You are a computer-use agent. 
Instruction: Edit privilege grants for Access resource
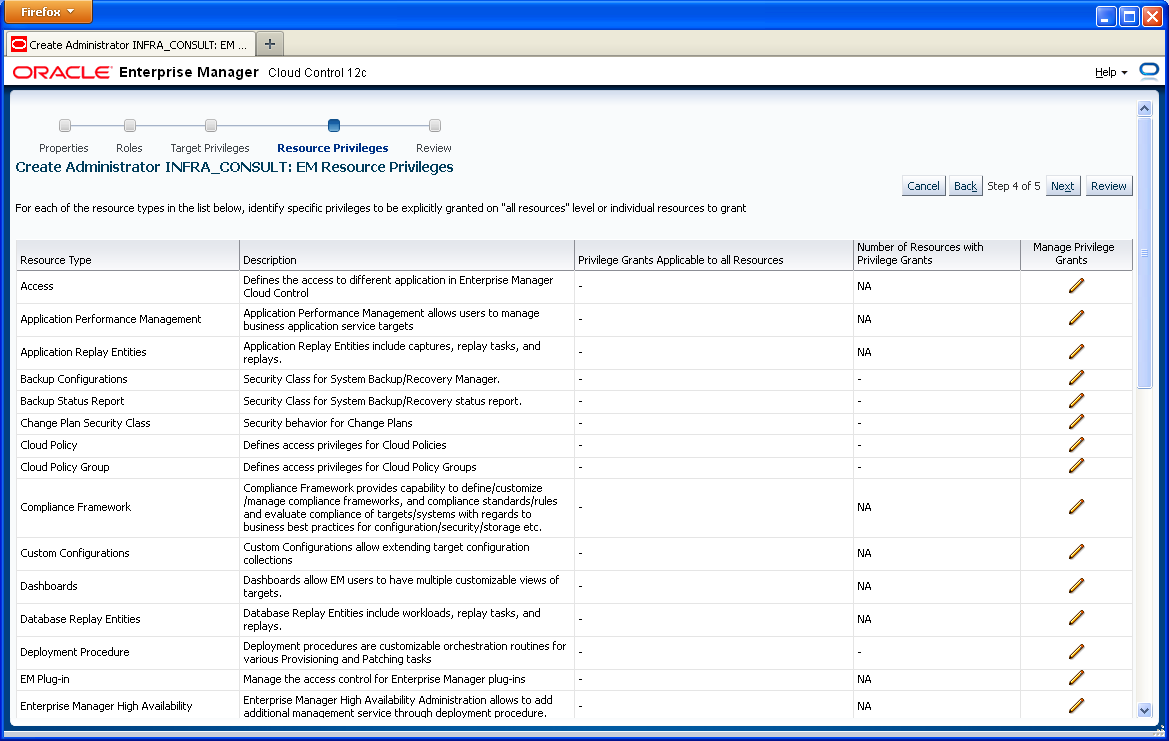[x=1076, y=286]
